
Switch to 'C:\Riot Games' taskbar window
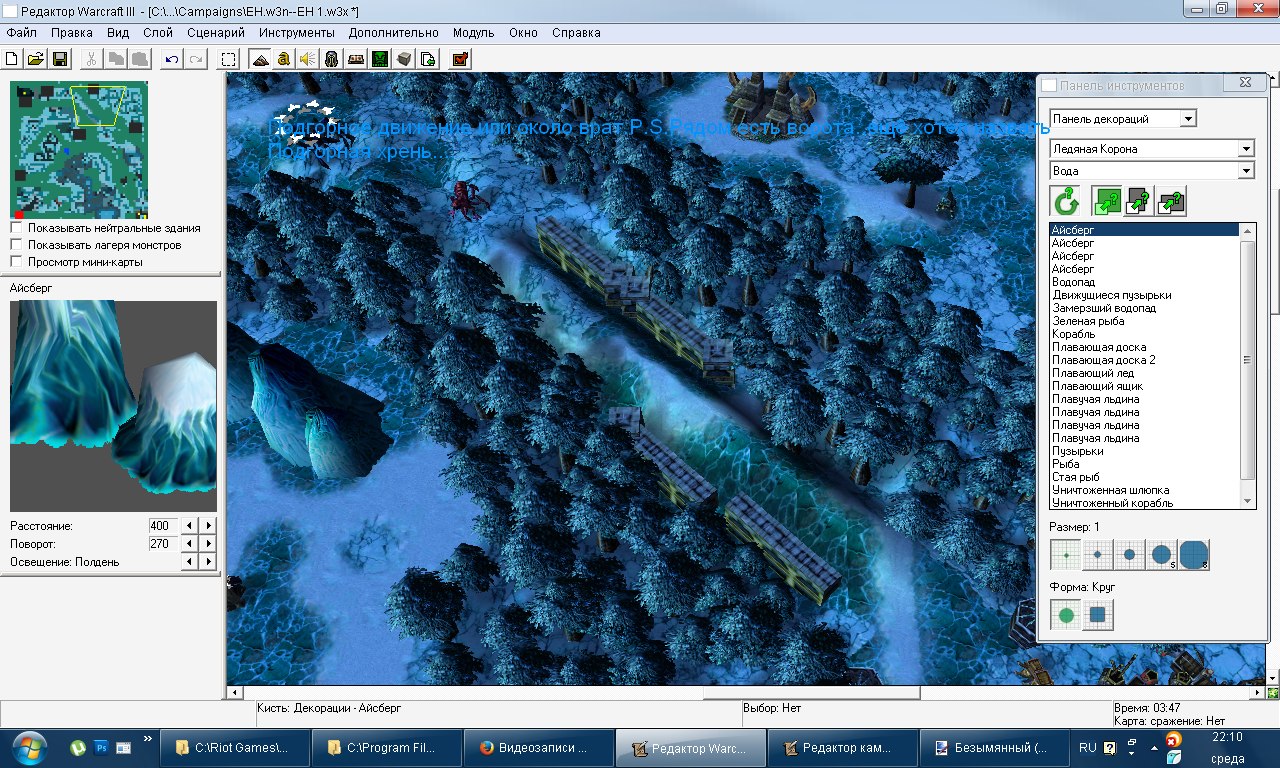pyautogui.click(x=233, y=748)
